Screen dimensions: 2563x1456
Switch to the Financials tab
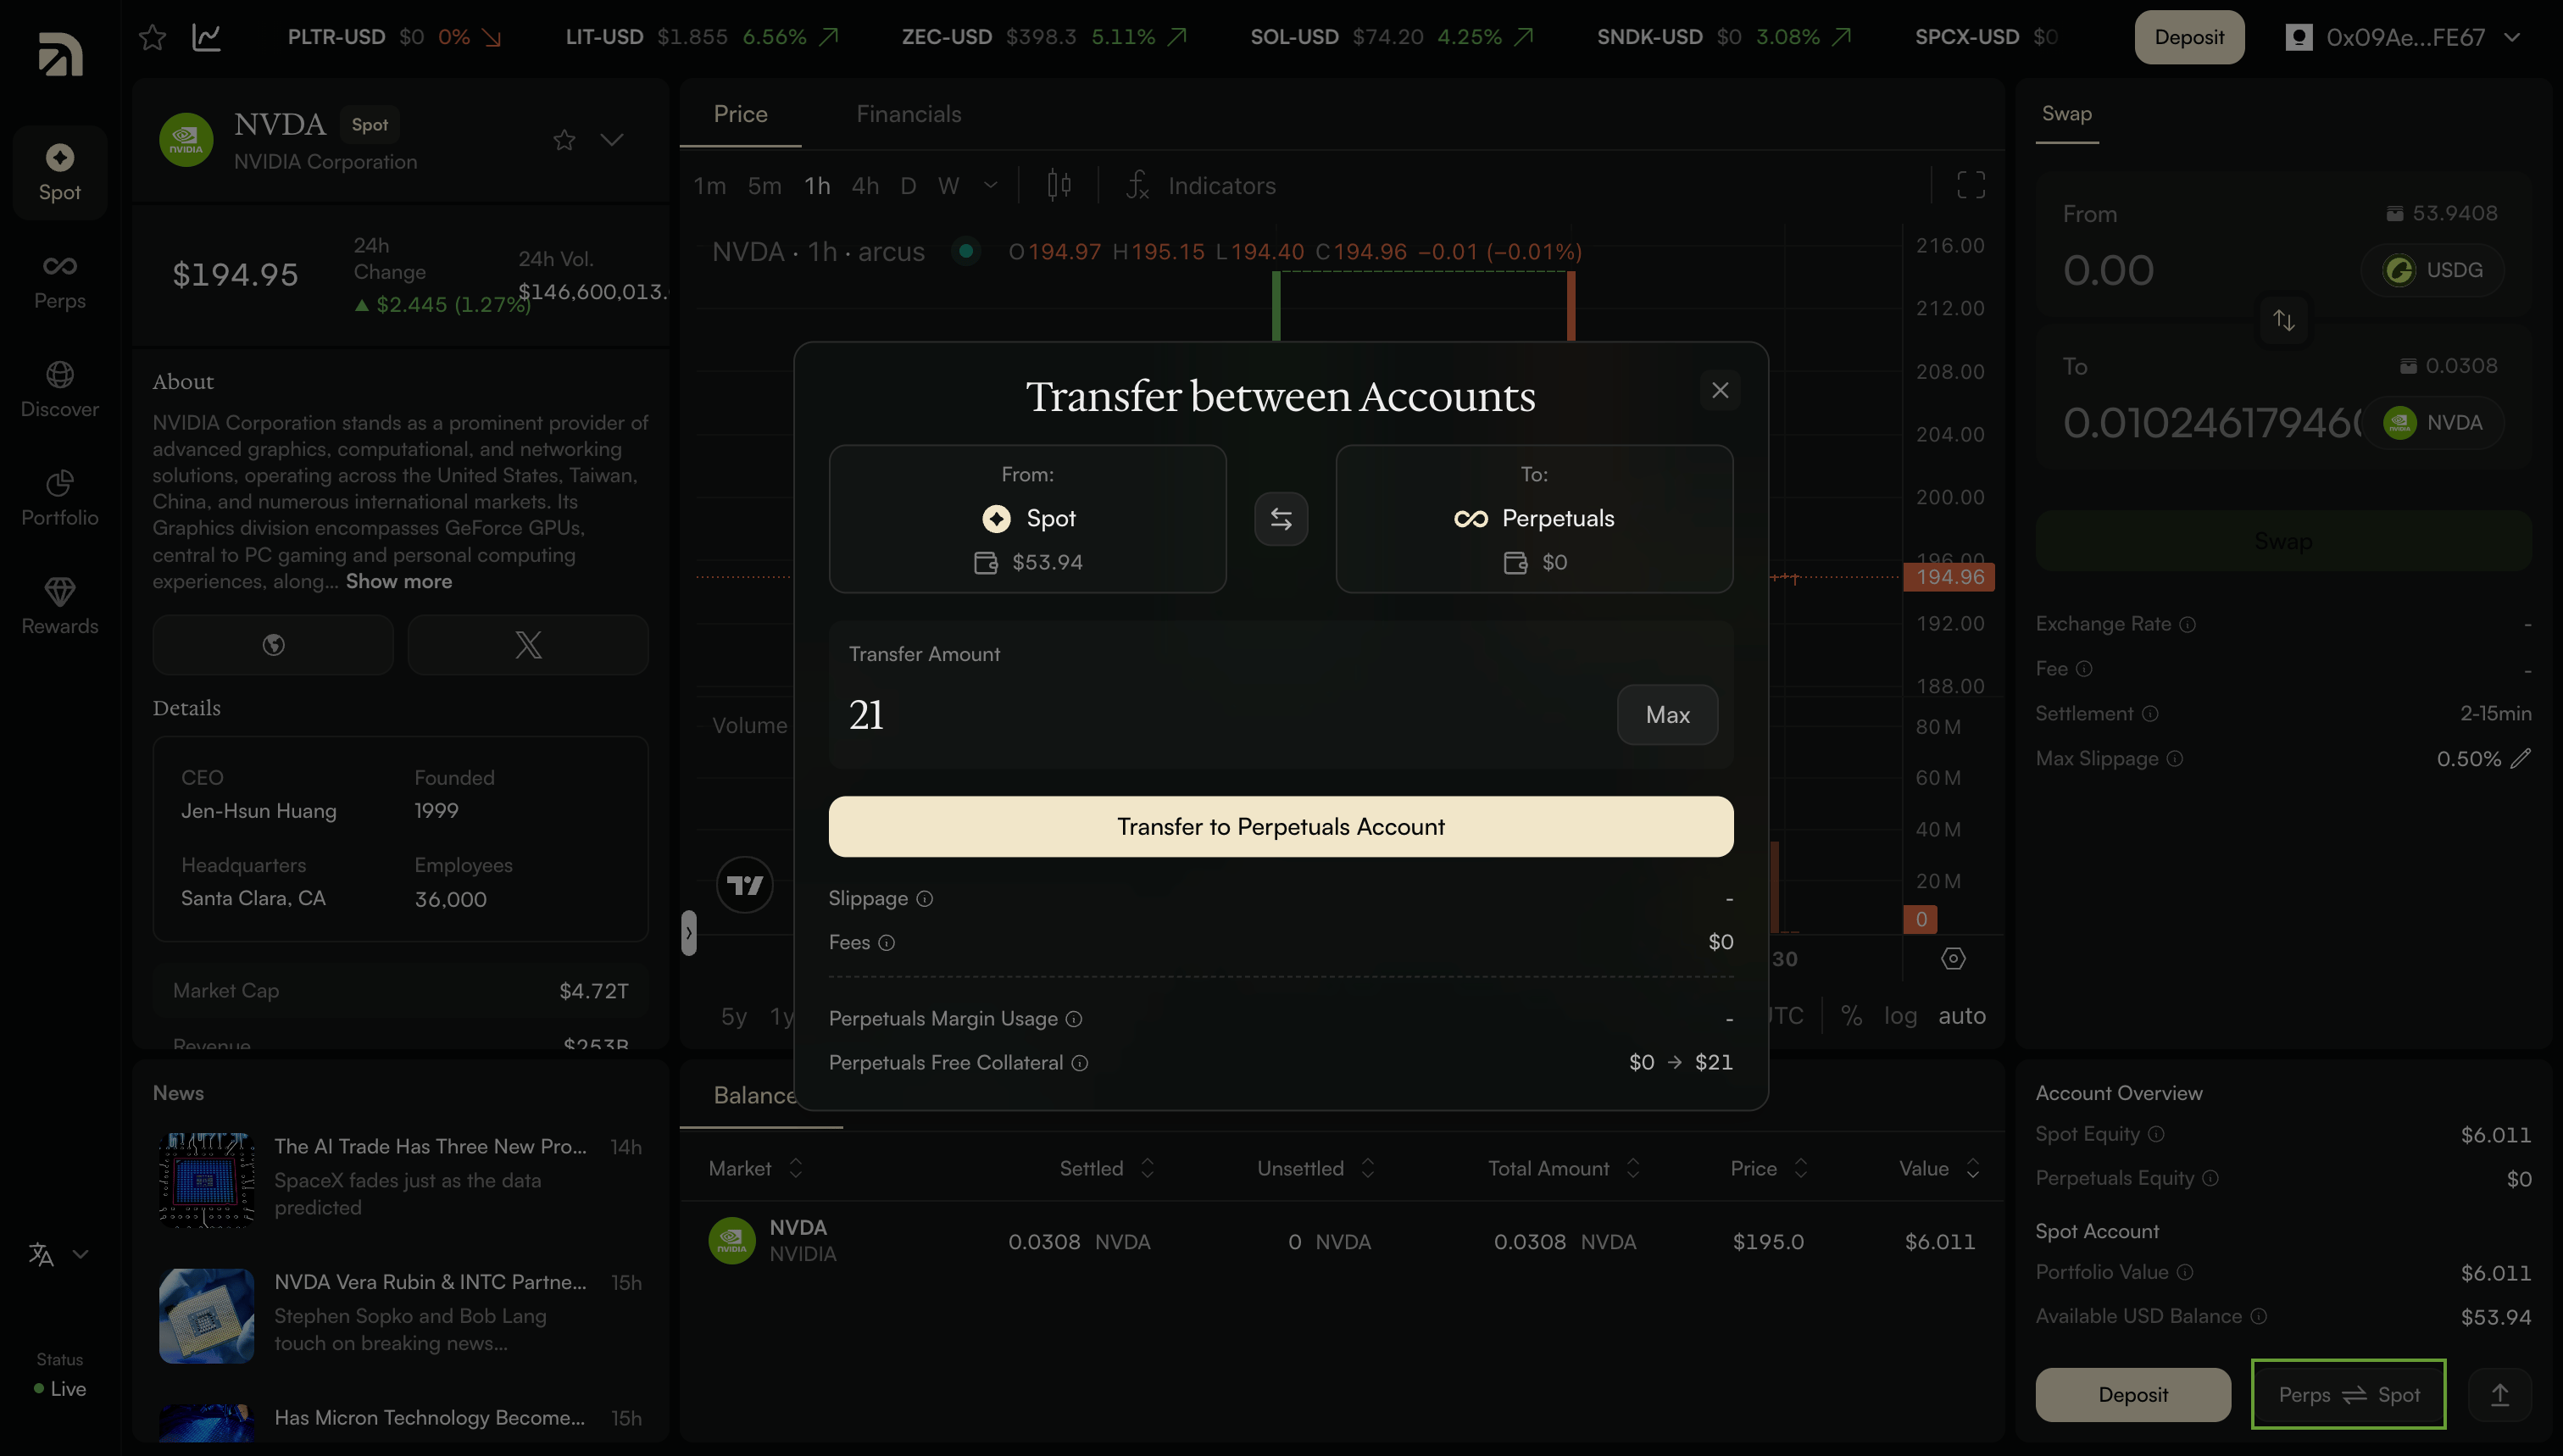[x=909, y=114]
